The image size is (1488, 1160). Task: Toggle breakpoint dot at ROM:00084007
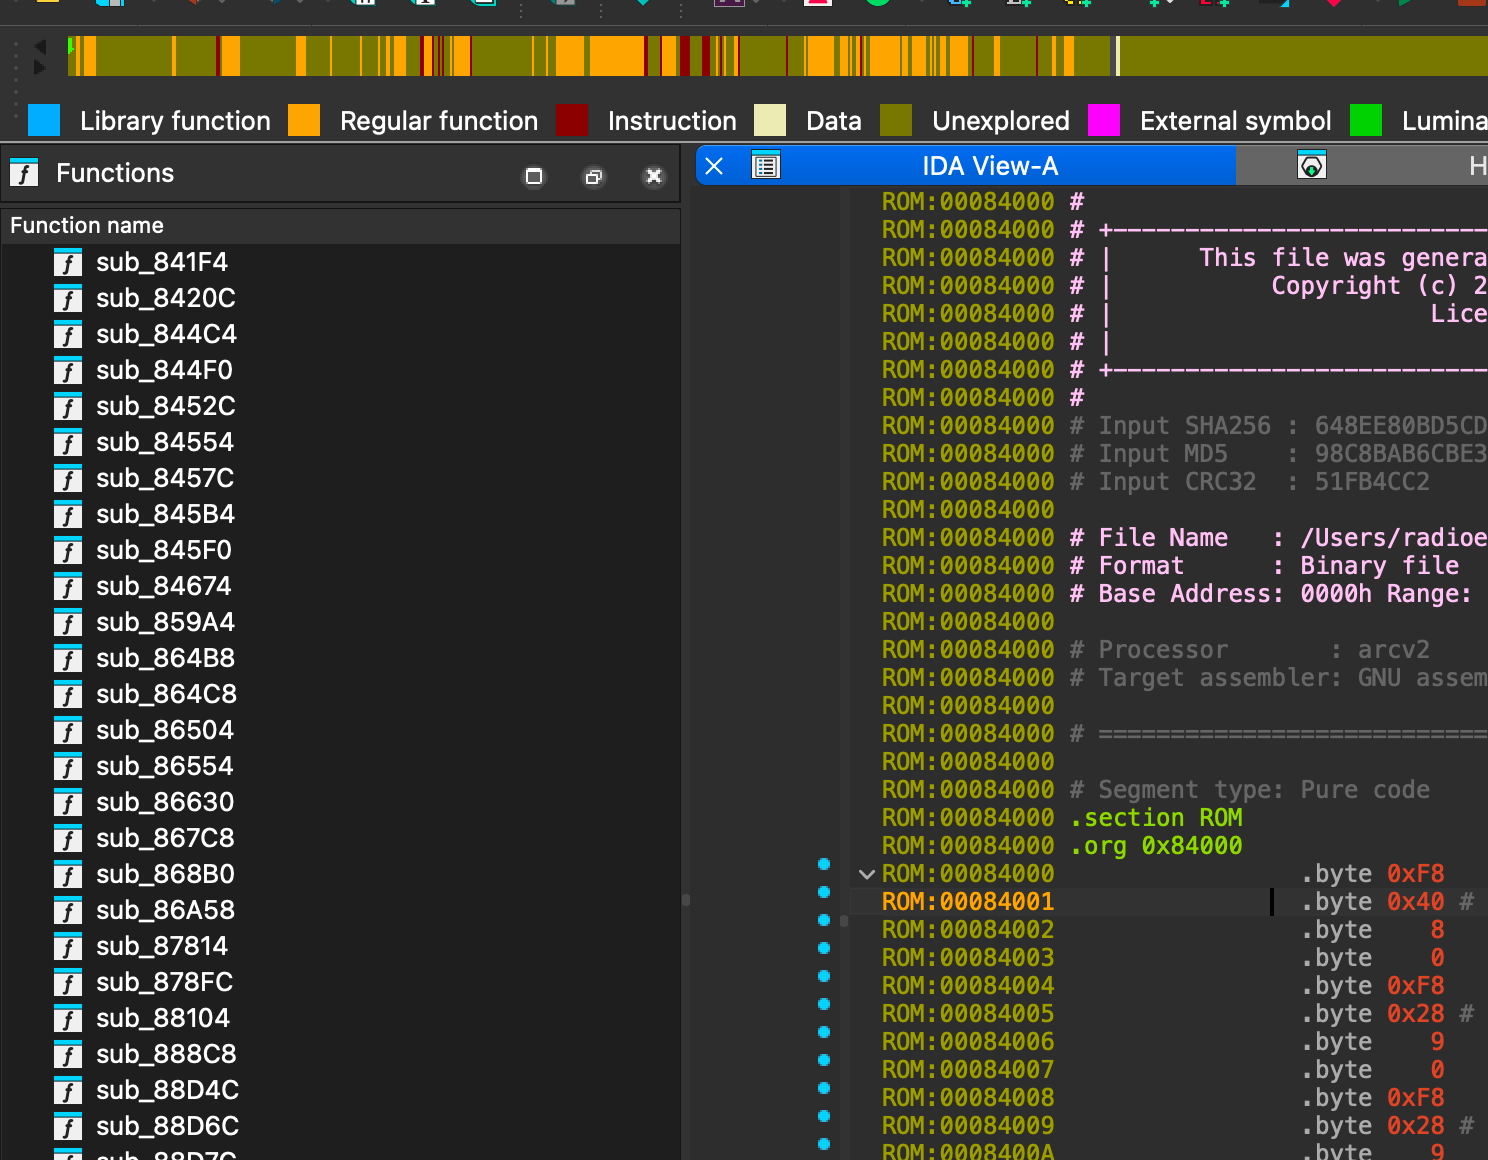(824, 1060)
